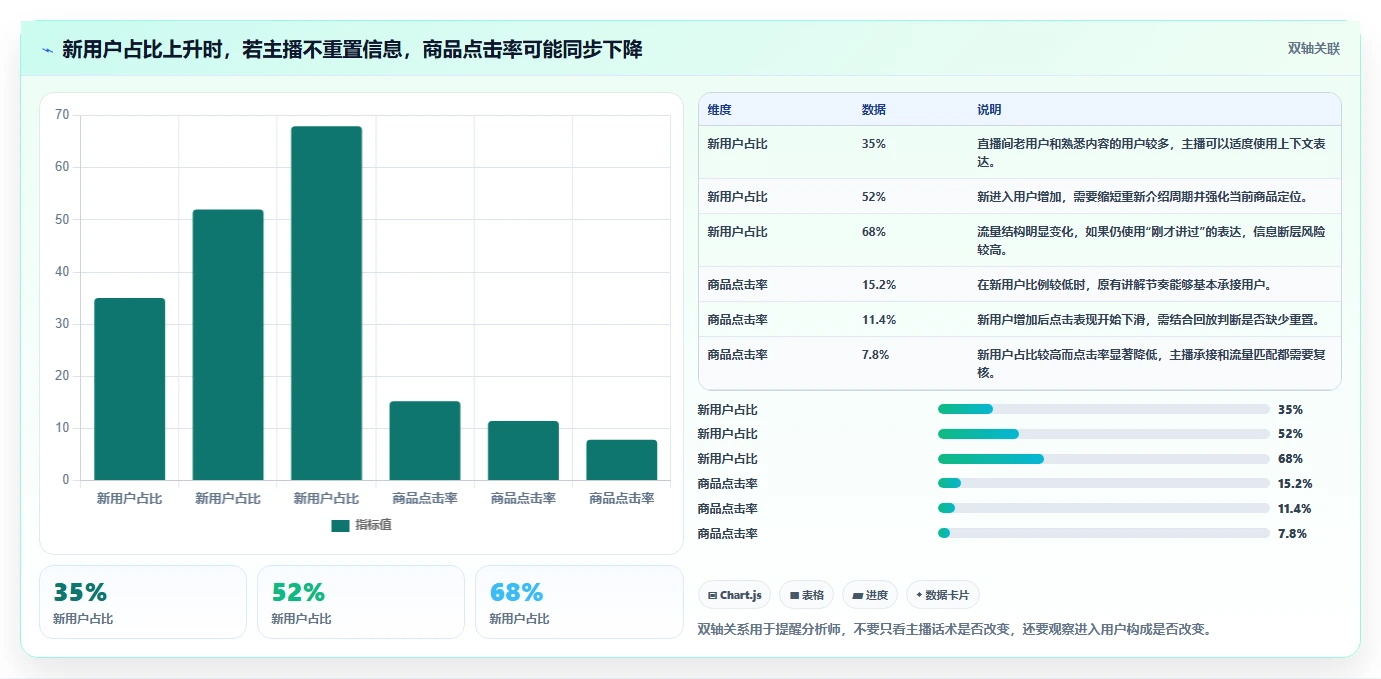Click the 68% progress bar
Viewport: 1381px width, 679px height.
click(x=1104, y=459)
